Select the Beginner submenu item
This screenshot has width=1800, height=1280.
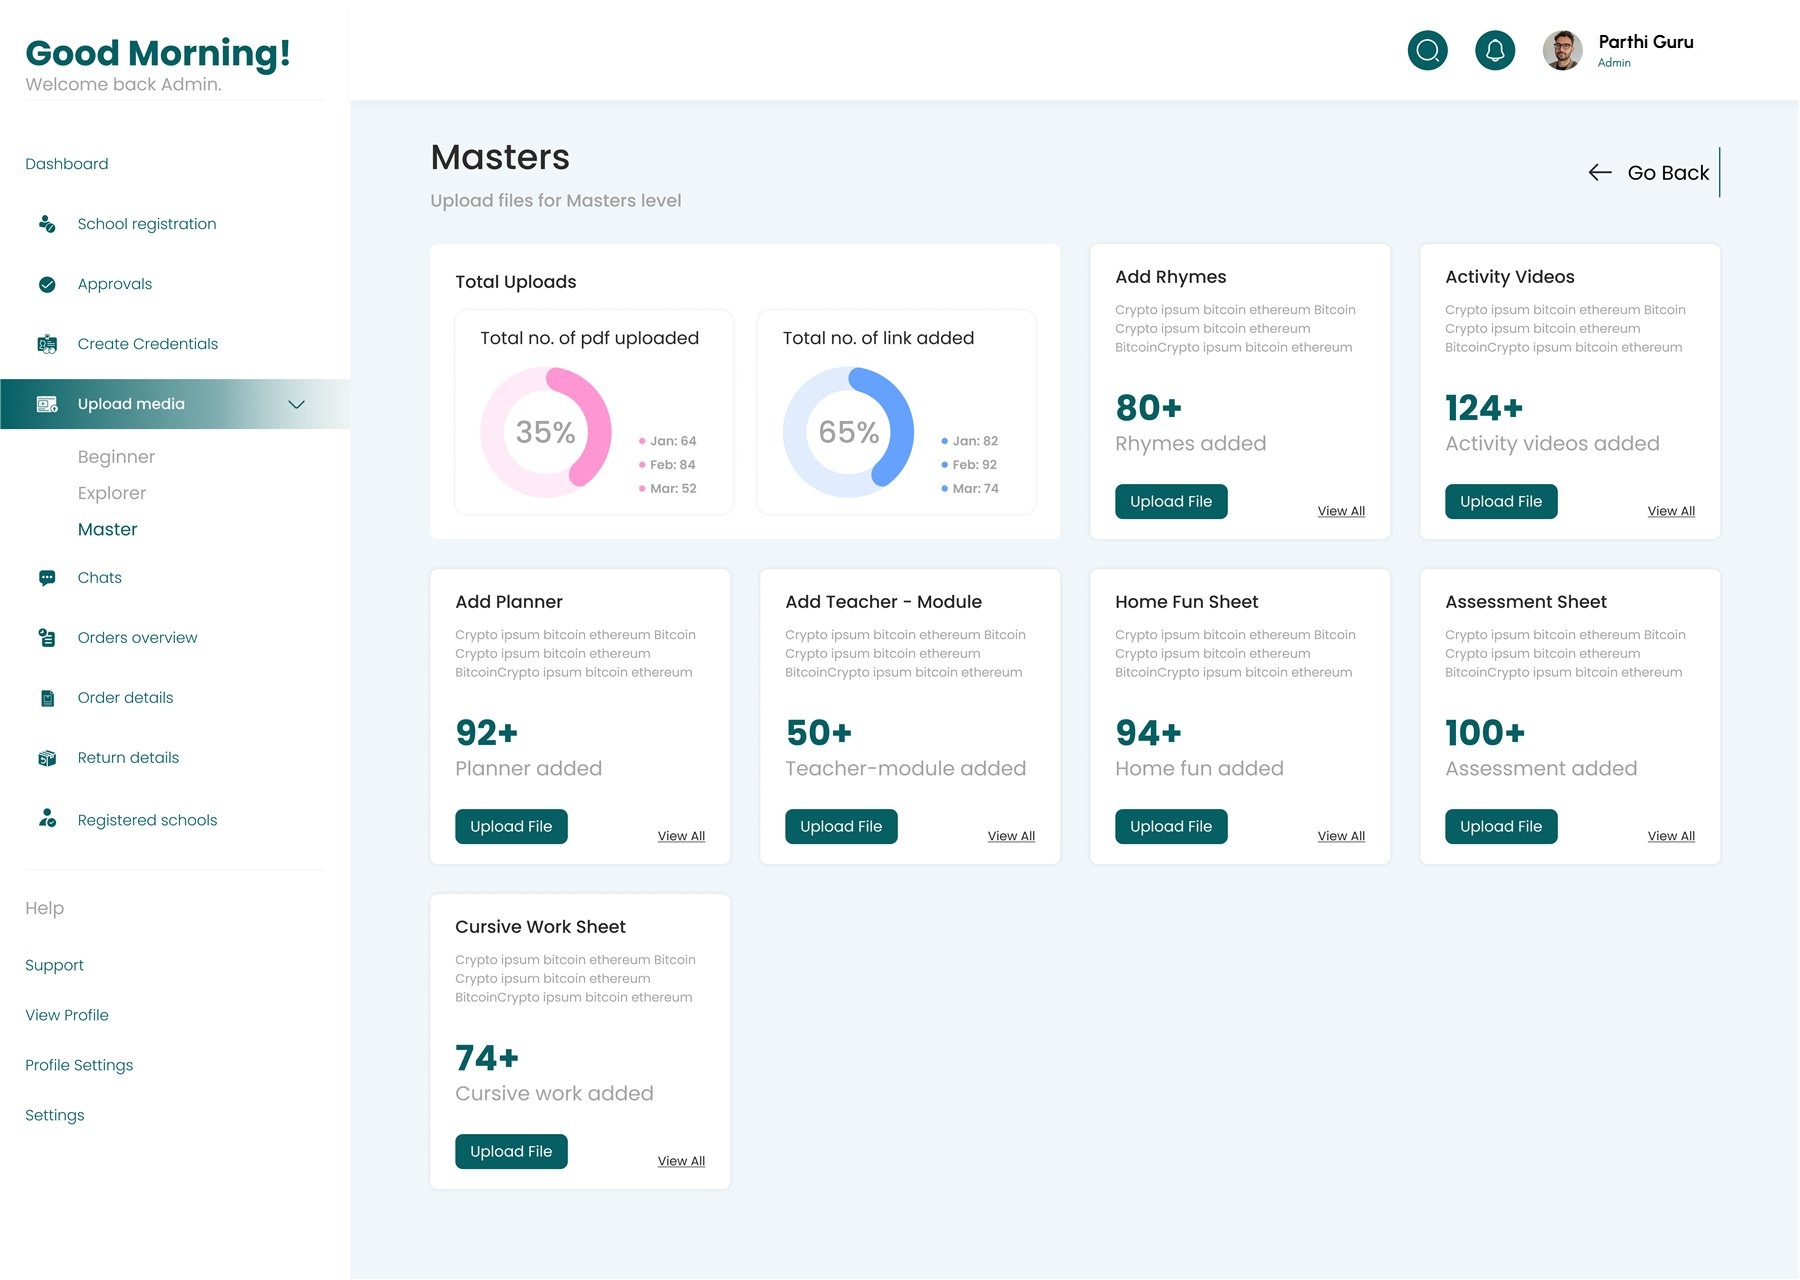click(116, 457)
